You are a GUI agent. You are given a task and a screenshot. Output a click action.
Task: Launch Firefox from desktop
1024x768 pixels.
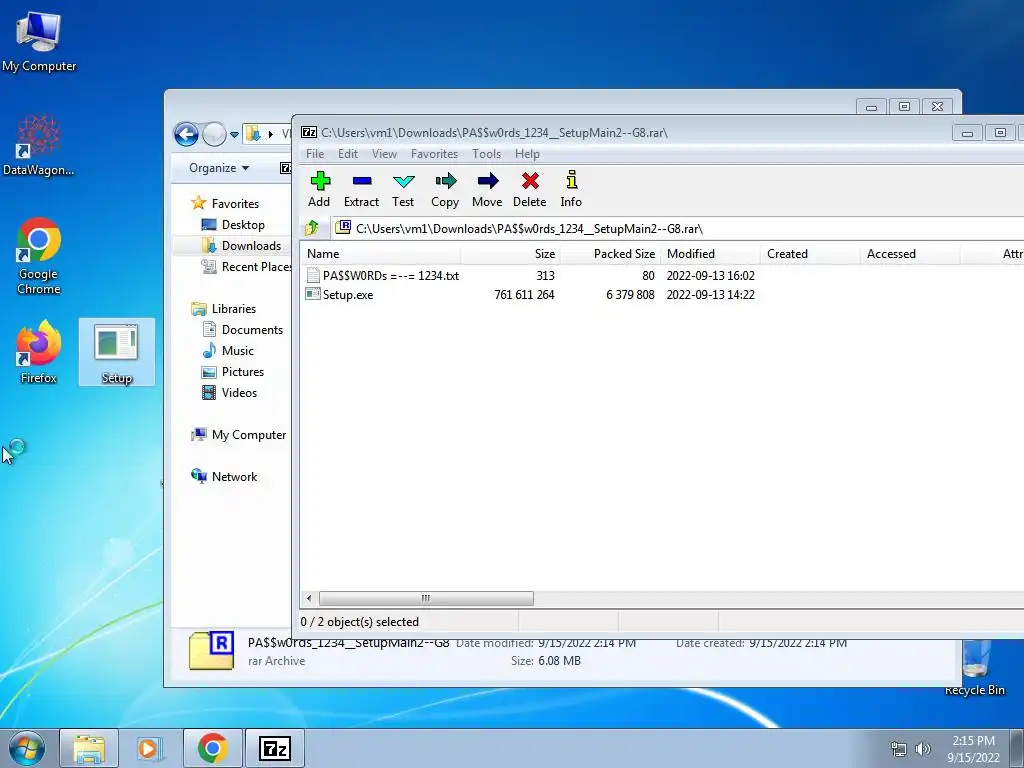coord(39,351)
